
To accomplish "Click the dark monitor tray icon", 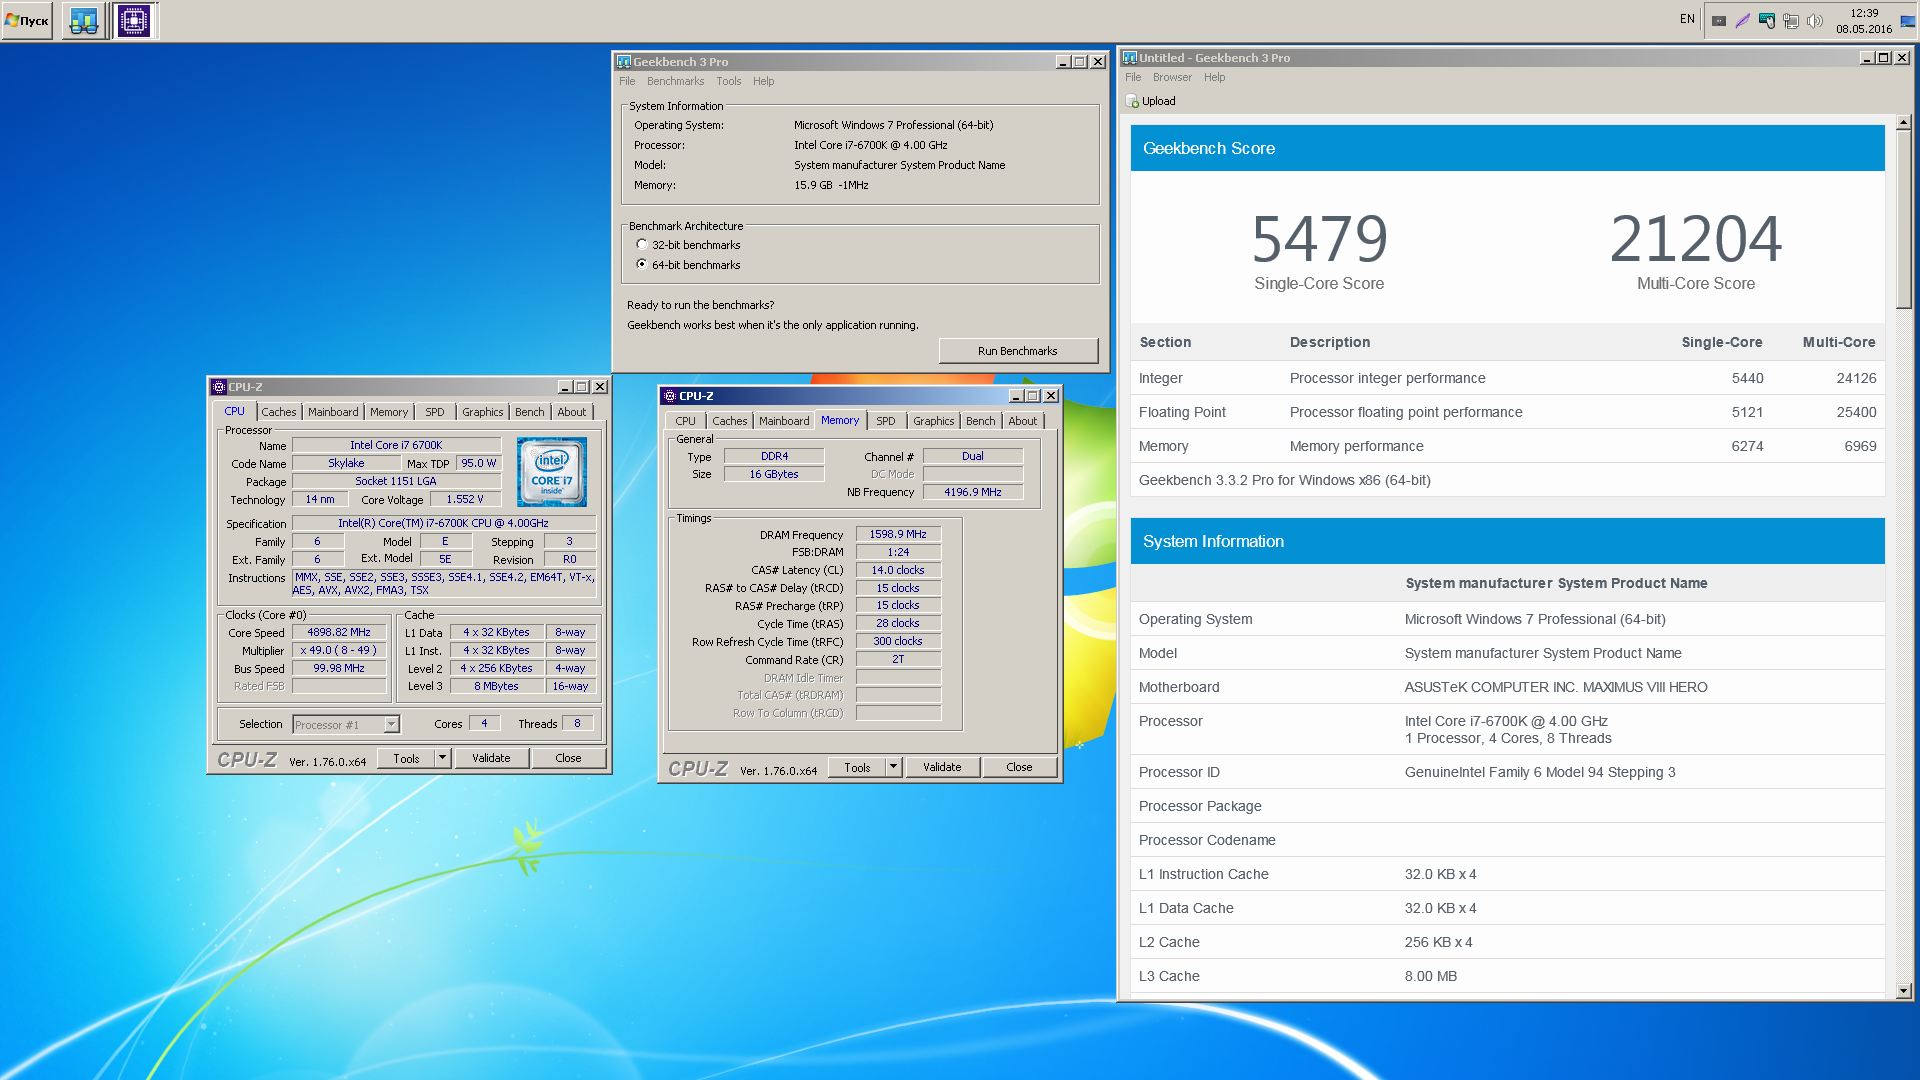I will pos(1719,20).
